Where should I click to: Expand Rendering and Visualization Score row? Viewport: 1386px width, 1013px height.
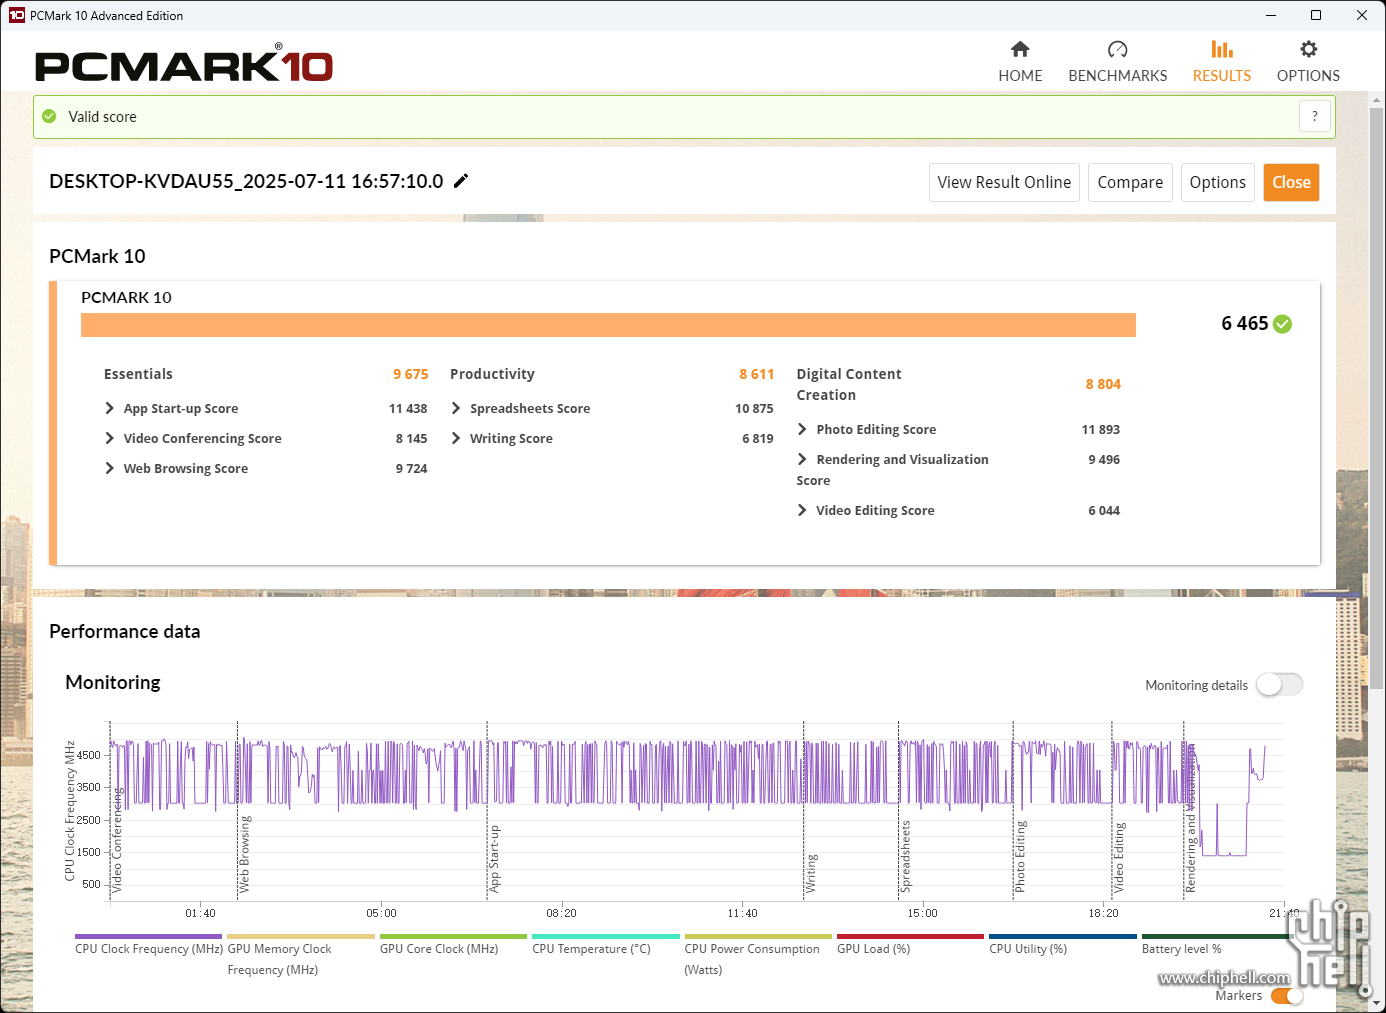coord(802,459)
